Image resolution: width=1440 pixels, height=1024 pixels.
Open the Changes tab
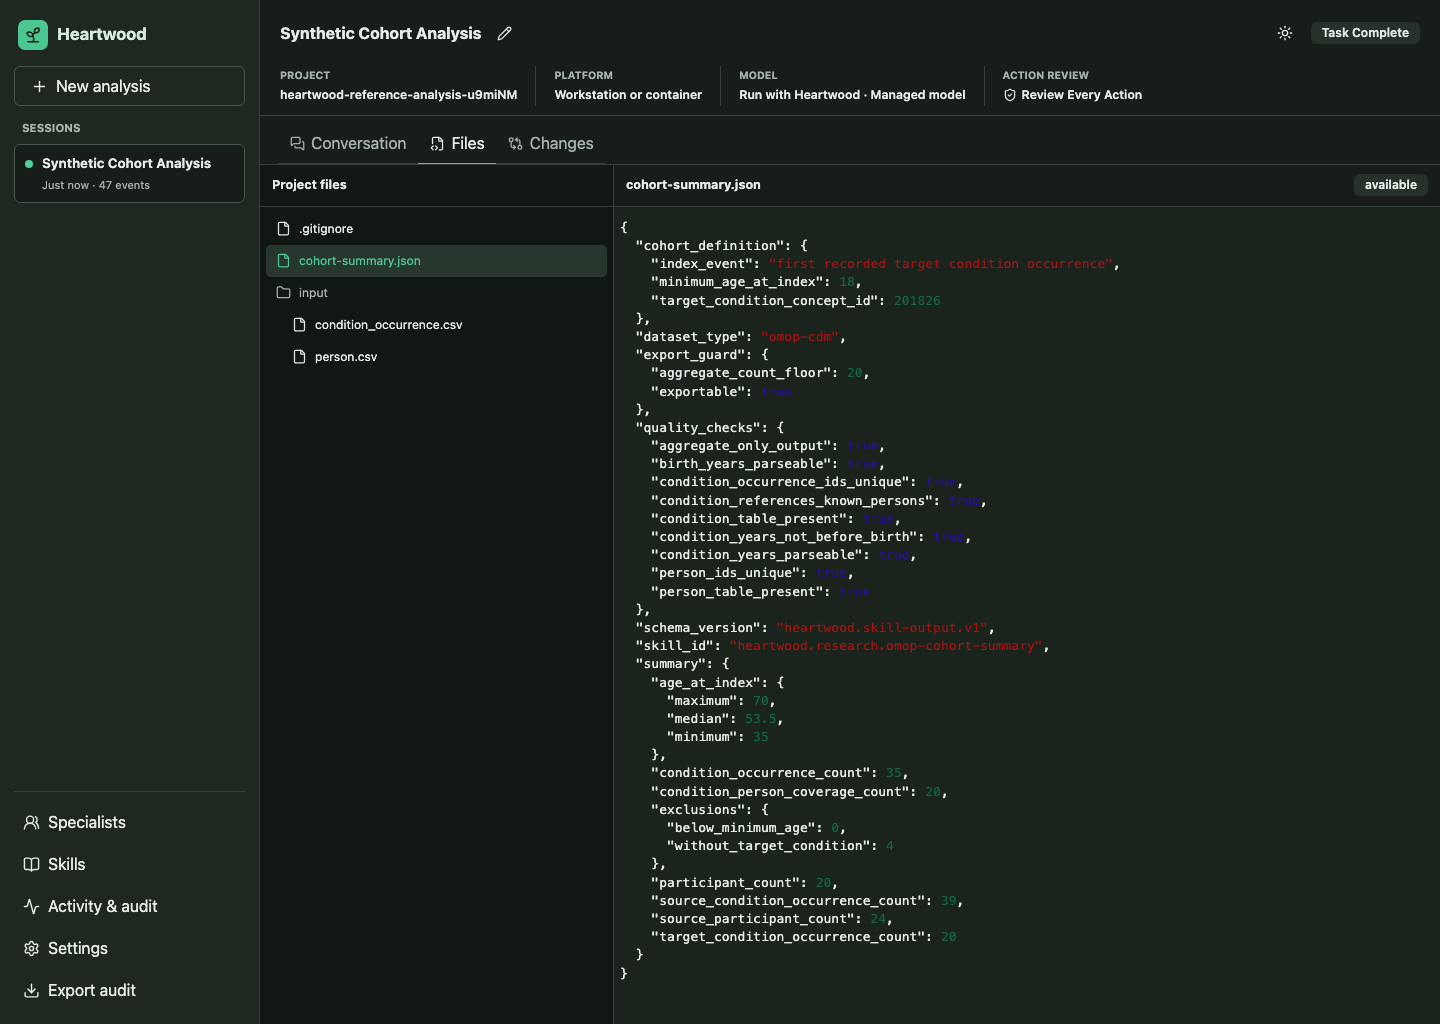[551, 143]
